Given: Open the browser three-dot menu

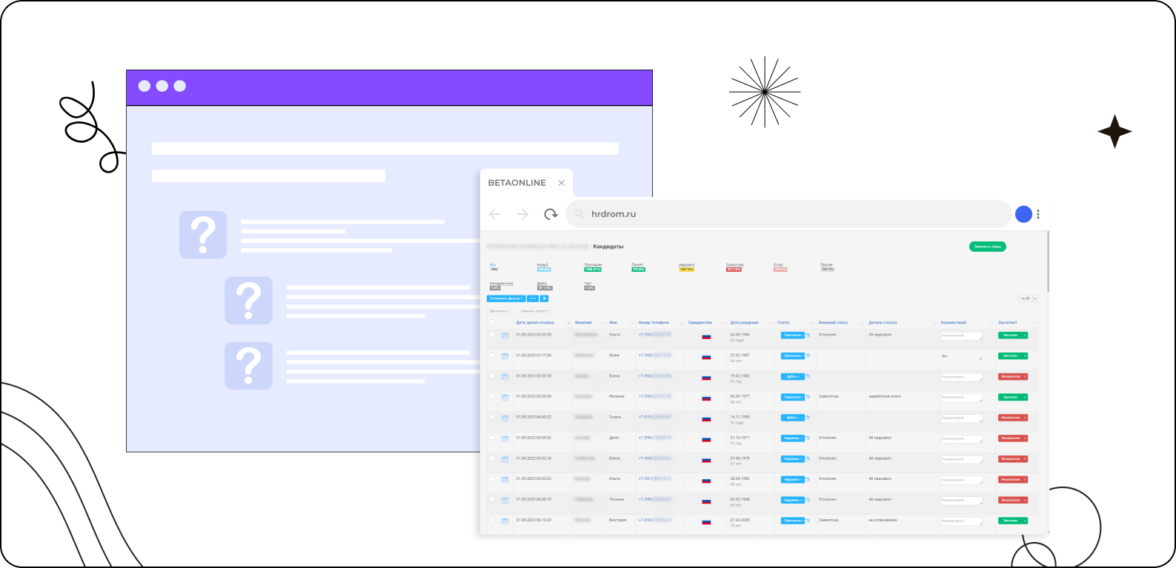Looking at the screenshot, I should 1038,215.
